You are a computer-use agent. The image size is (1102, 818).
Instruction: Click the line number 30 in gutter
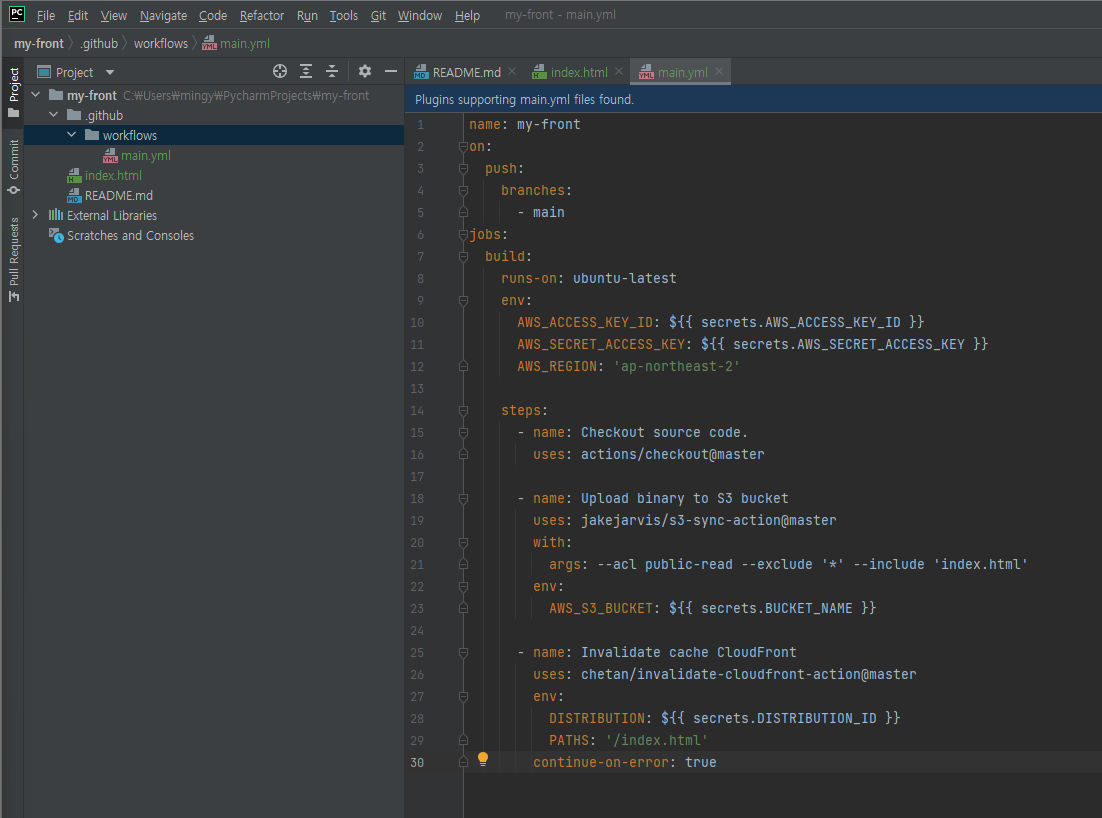pyautogui.click(x=417, y=762)
